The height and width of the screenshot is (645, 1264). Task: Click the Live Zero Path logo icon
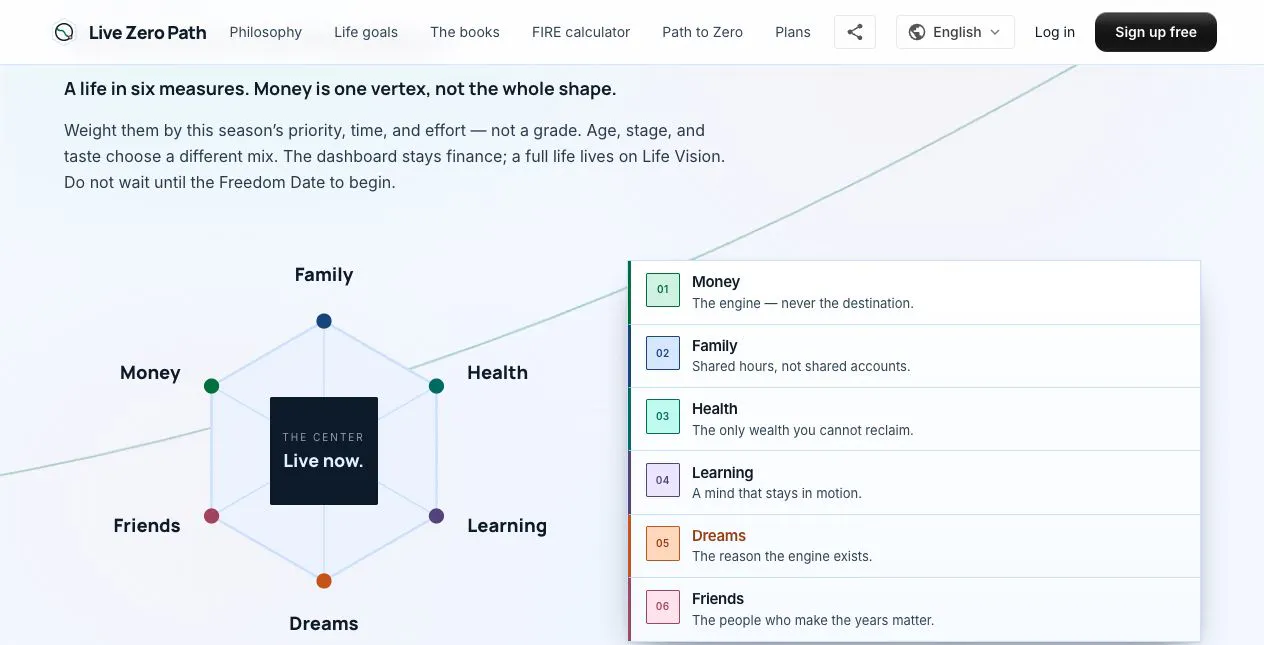pos(64,32)
